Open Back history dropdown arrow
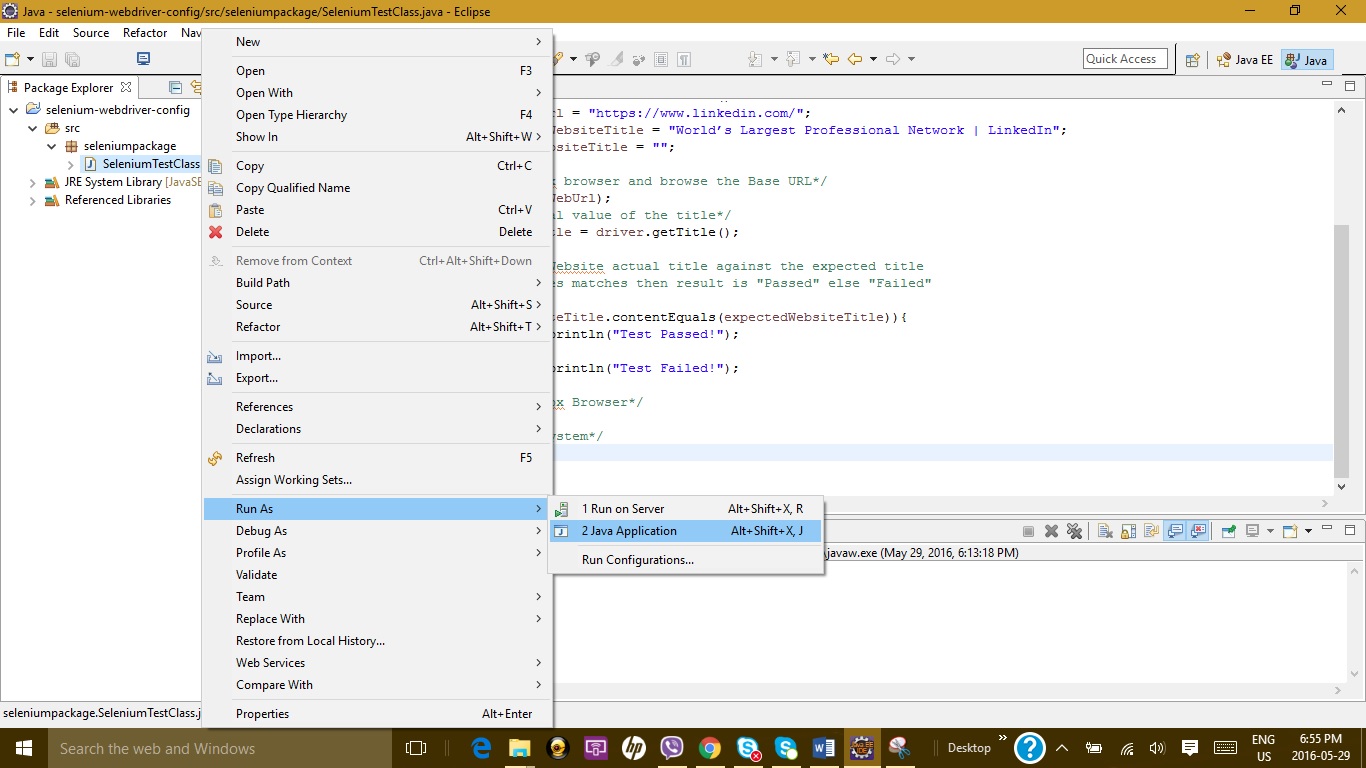Viewport: 1366px width, 768px height. pos(873,59)
